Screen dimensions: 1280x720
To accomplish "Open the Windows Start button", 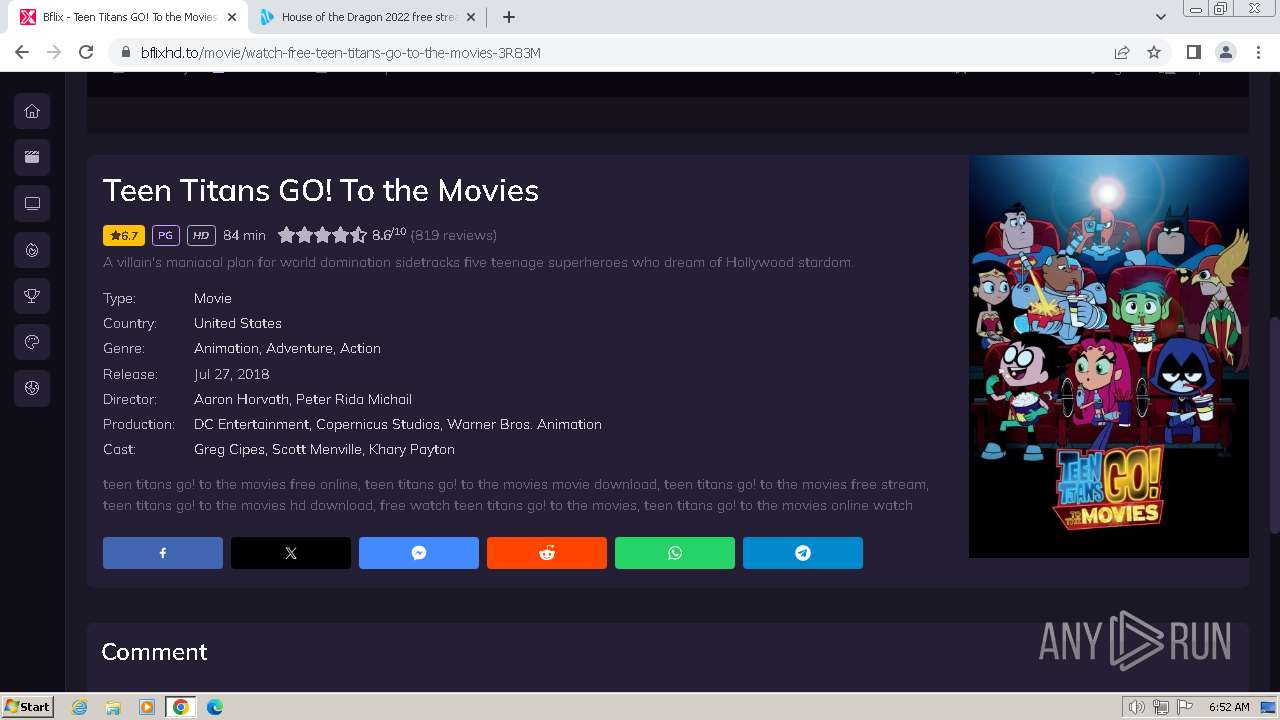I will click(x=27, y=706).
